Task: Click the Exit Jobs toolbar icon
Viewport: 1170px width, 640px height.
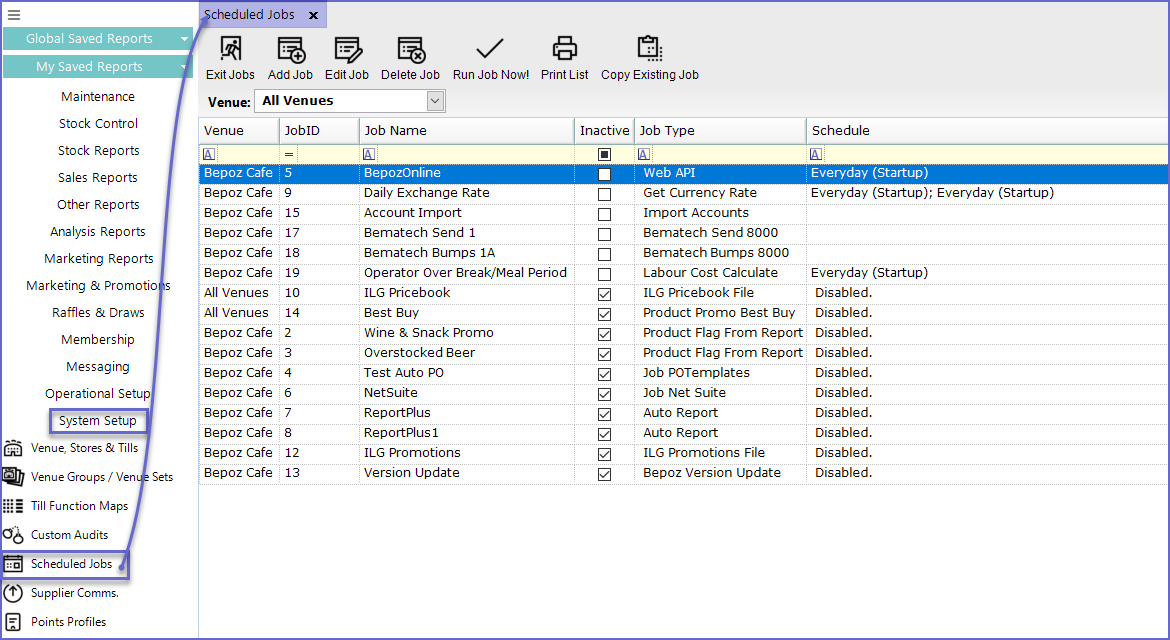Action: click(230, 49)
